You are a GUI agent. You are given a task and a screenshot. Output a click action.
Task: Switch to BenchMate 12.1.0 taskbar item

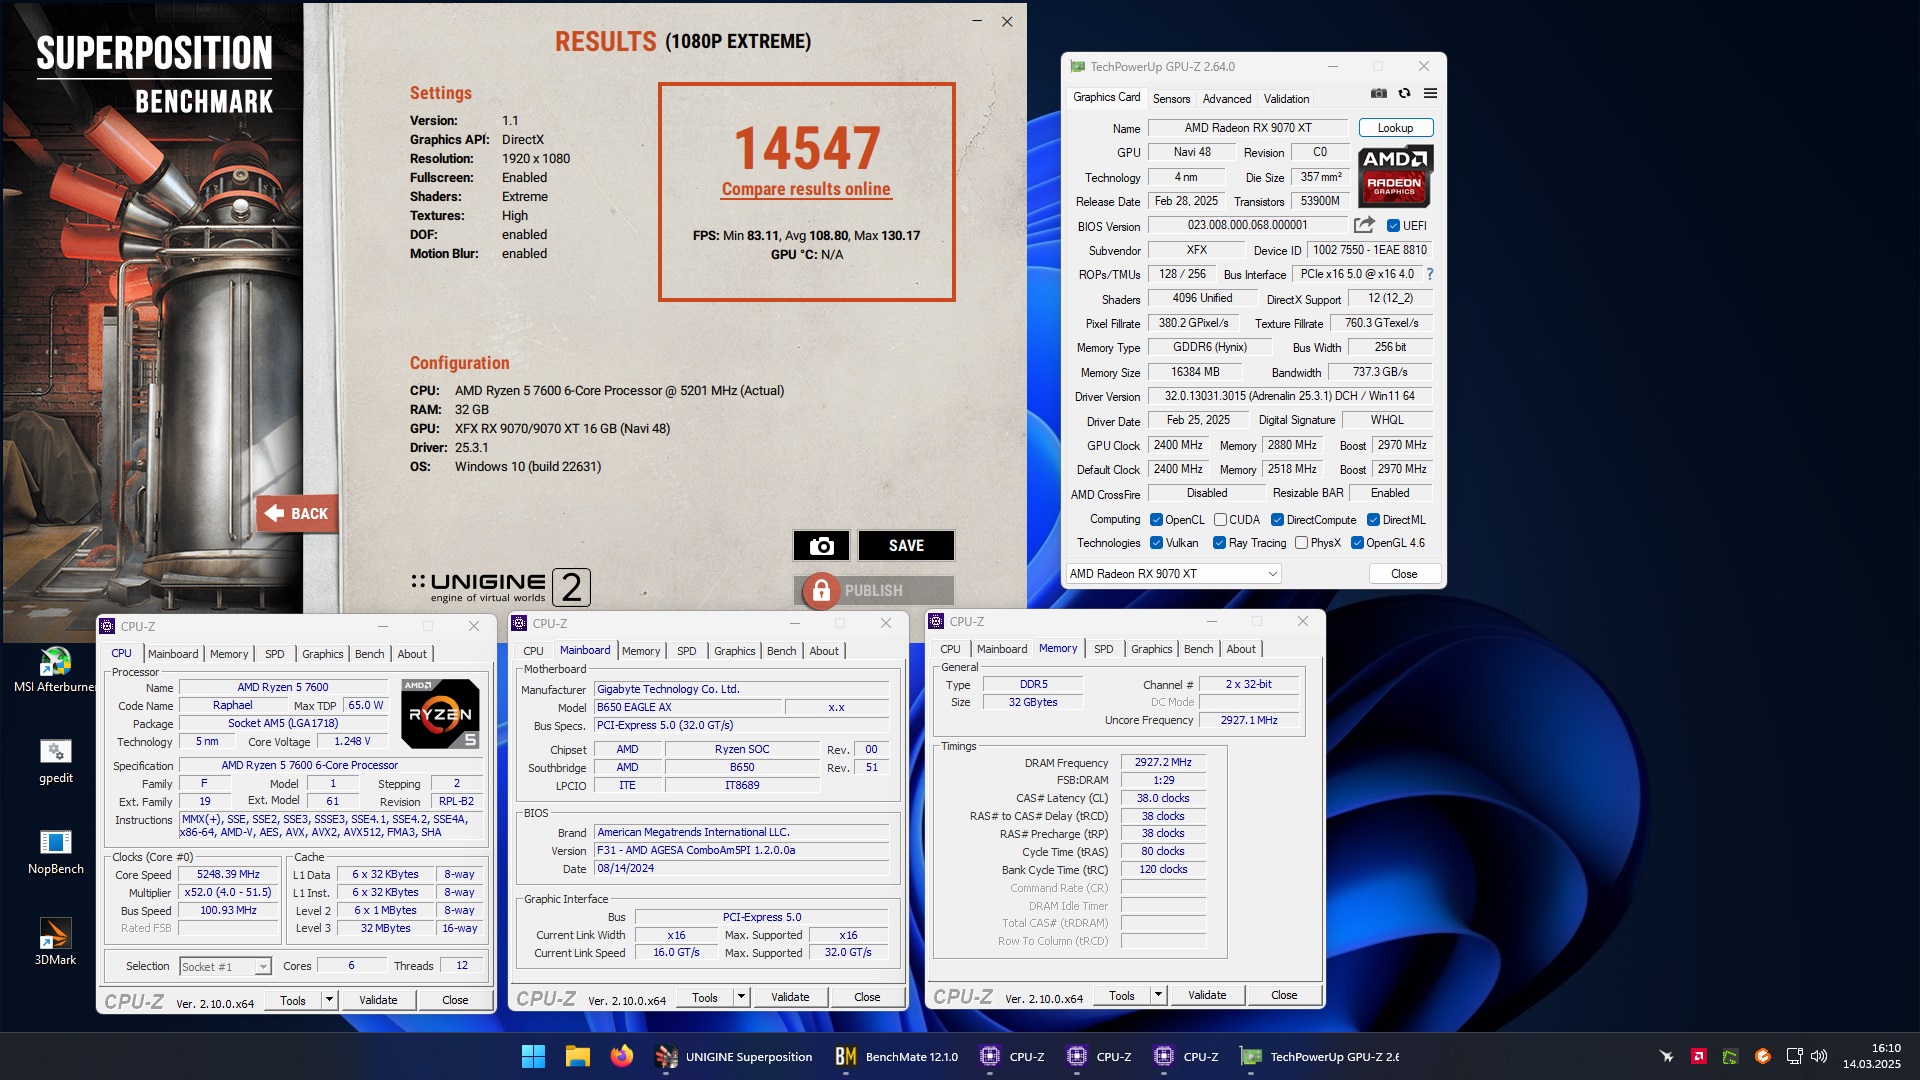tap(897, 1056)
